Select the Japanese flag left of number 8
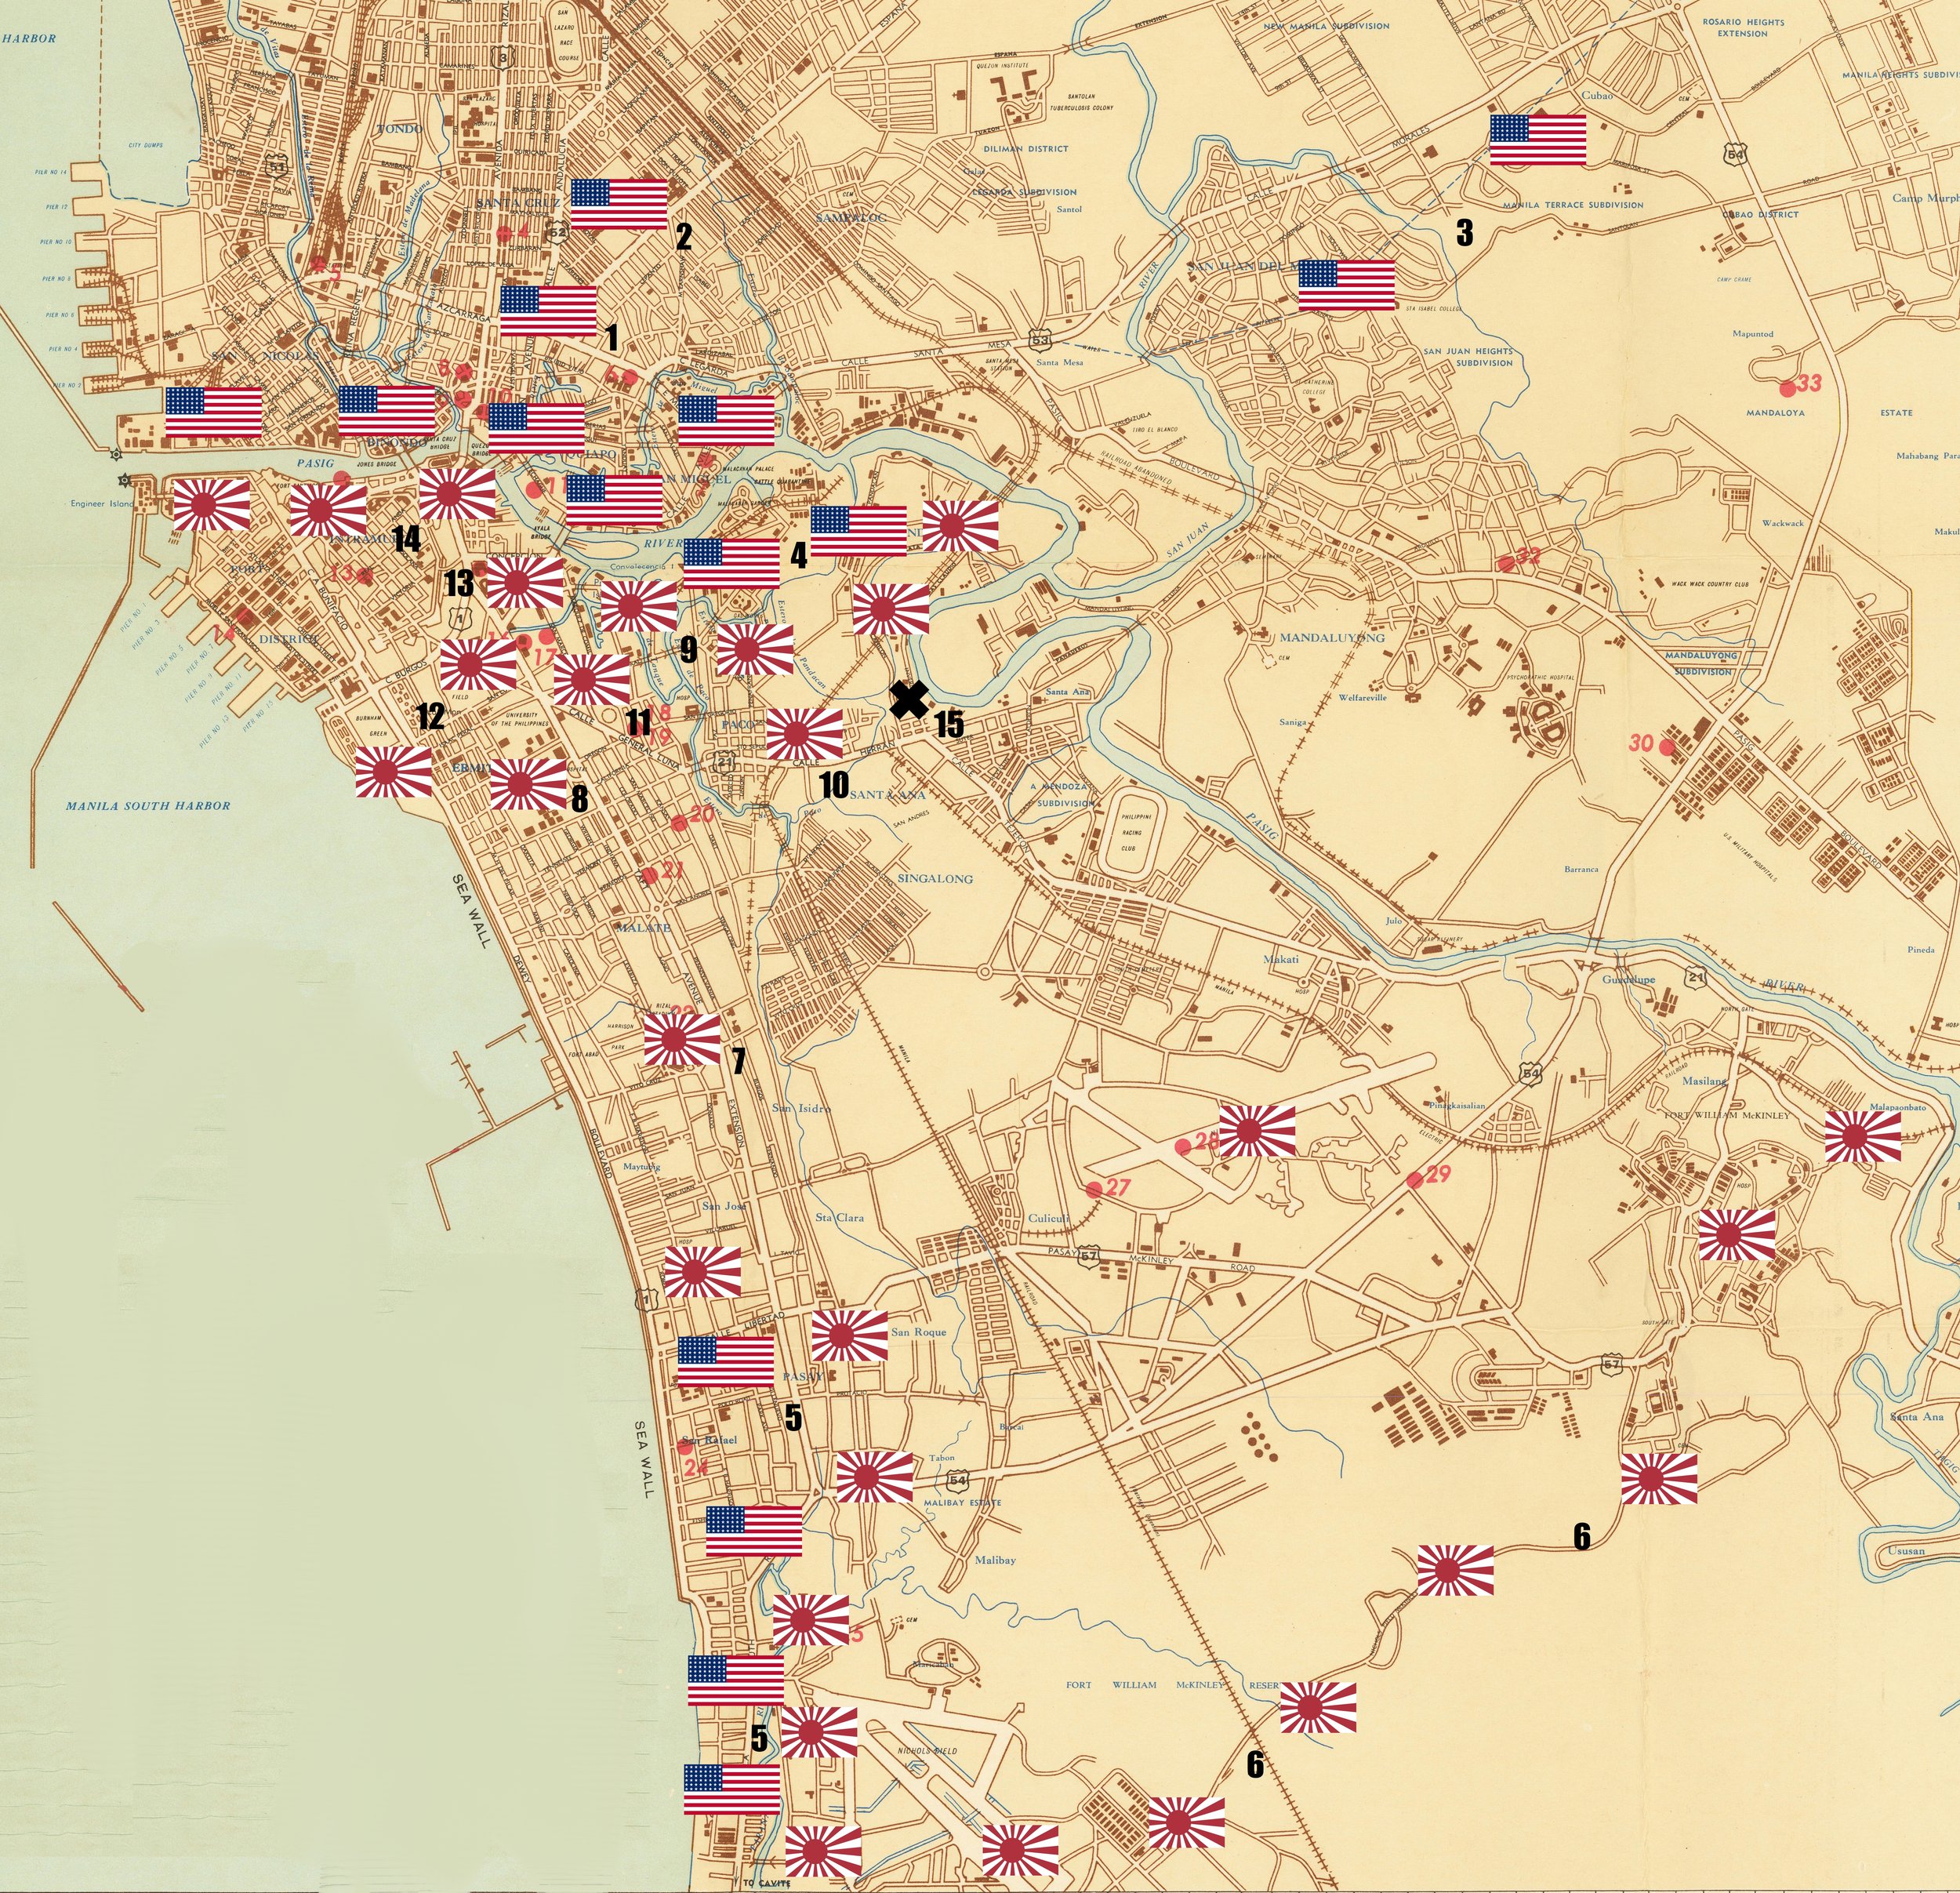Screen dimensions: 1960x1893 (528, 784)
